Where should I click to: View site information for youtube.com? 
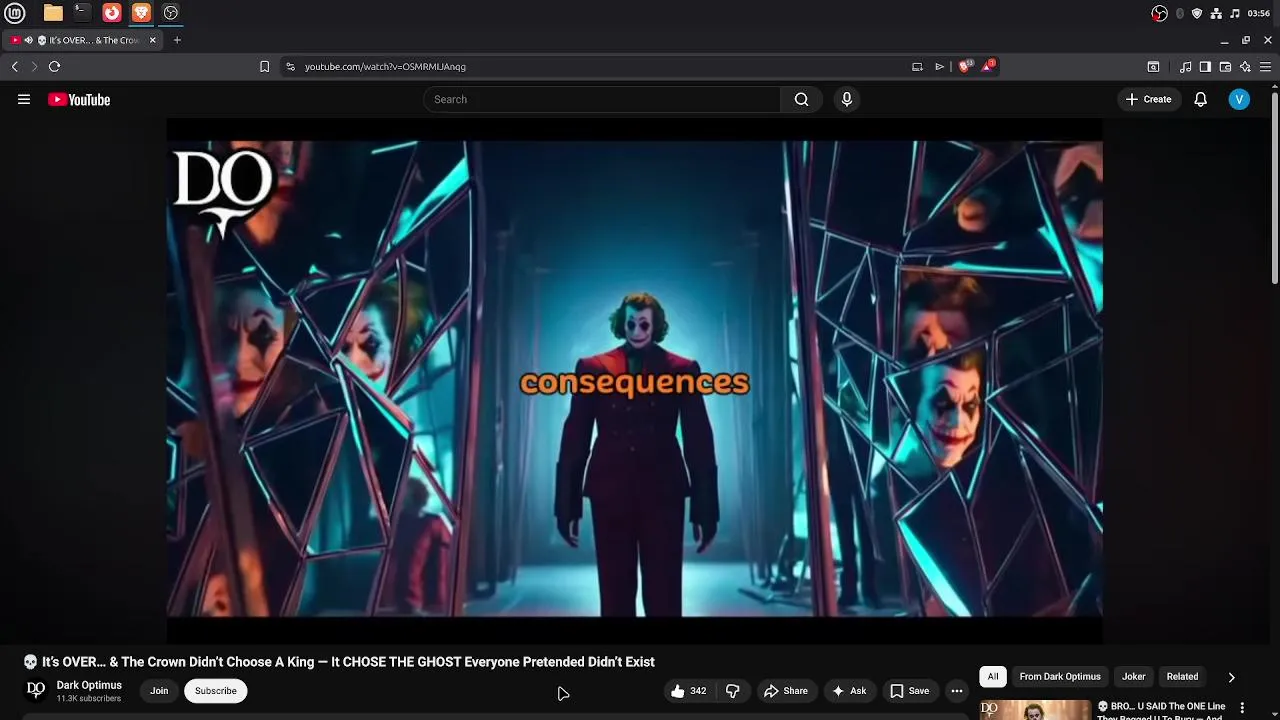(x=290, y=67)
